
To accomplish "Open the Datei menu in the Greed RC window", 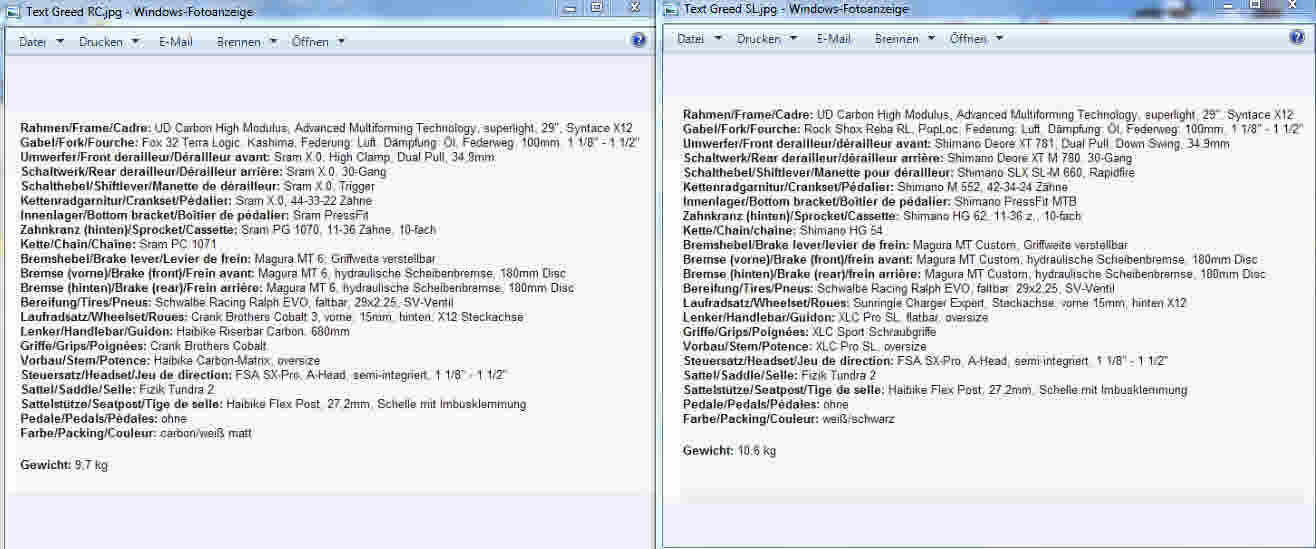I will coord(41,42).
